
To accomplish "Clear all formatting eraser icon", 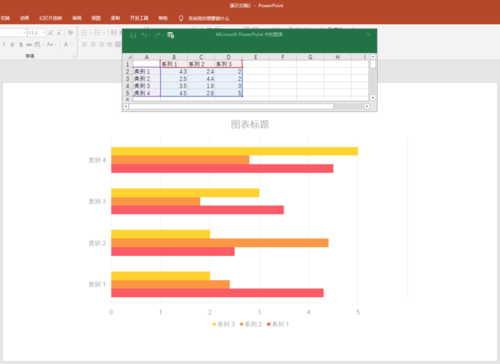I will (x=70, y=33).
